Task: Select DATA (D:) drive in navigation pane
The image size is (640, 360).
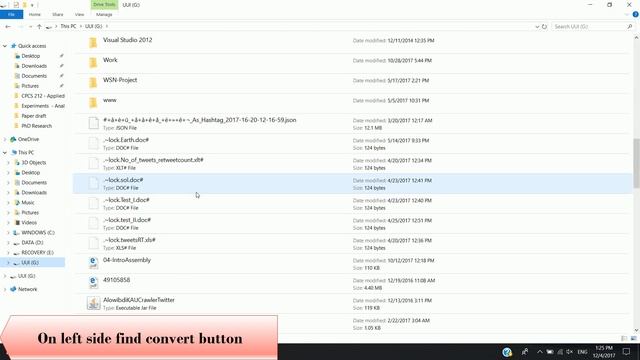Action: pyautogui.click(x=32, y=242)
